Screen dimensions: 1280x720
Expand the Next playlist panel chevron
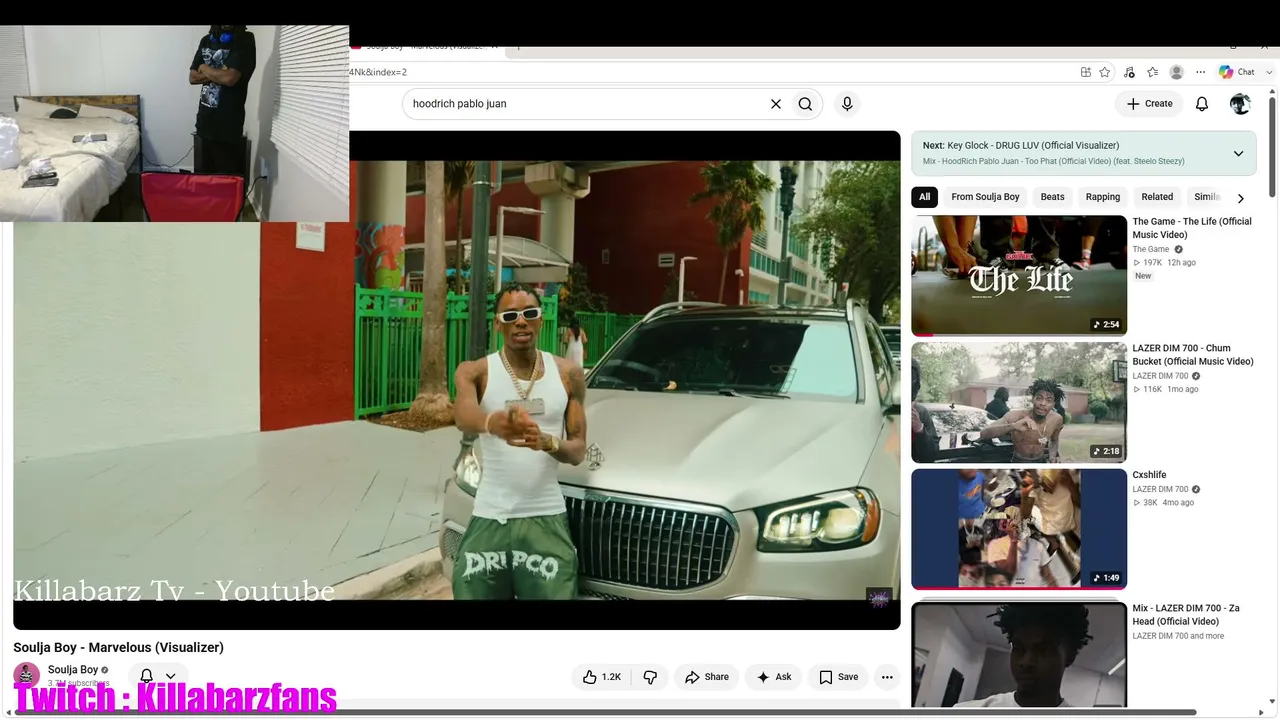pos(1238,154)
